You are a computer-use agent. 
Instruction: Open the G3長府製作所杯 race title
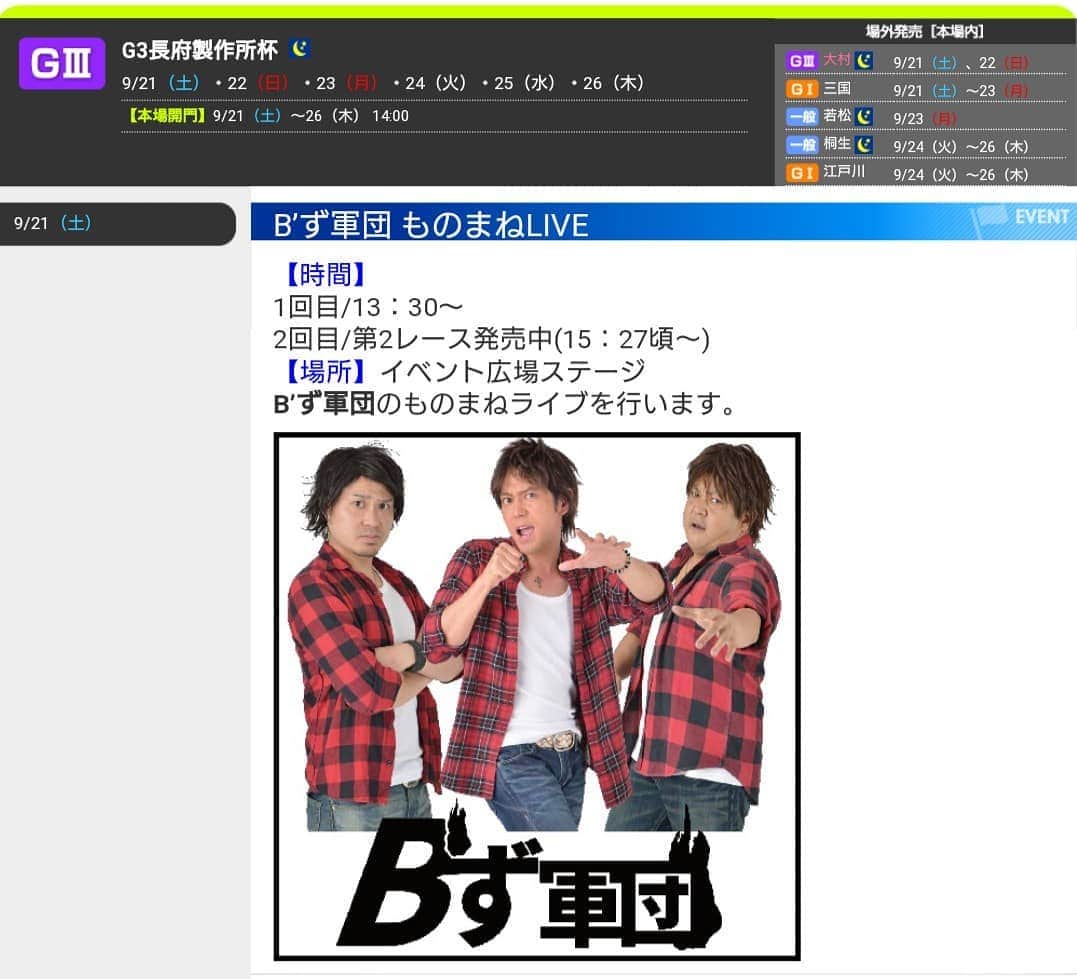point(200,49)
